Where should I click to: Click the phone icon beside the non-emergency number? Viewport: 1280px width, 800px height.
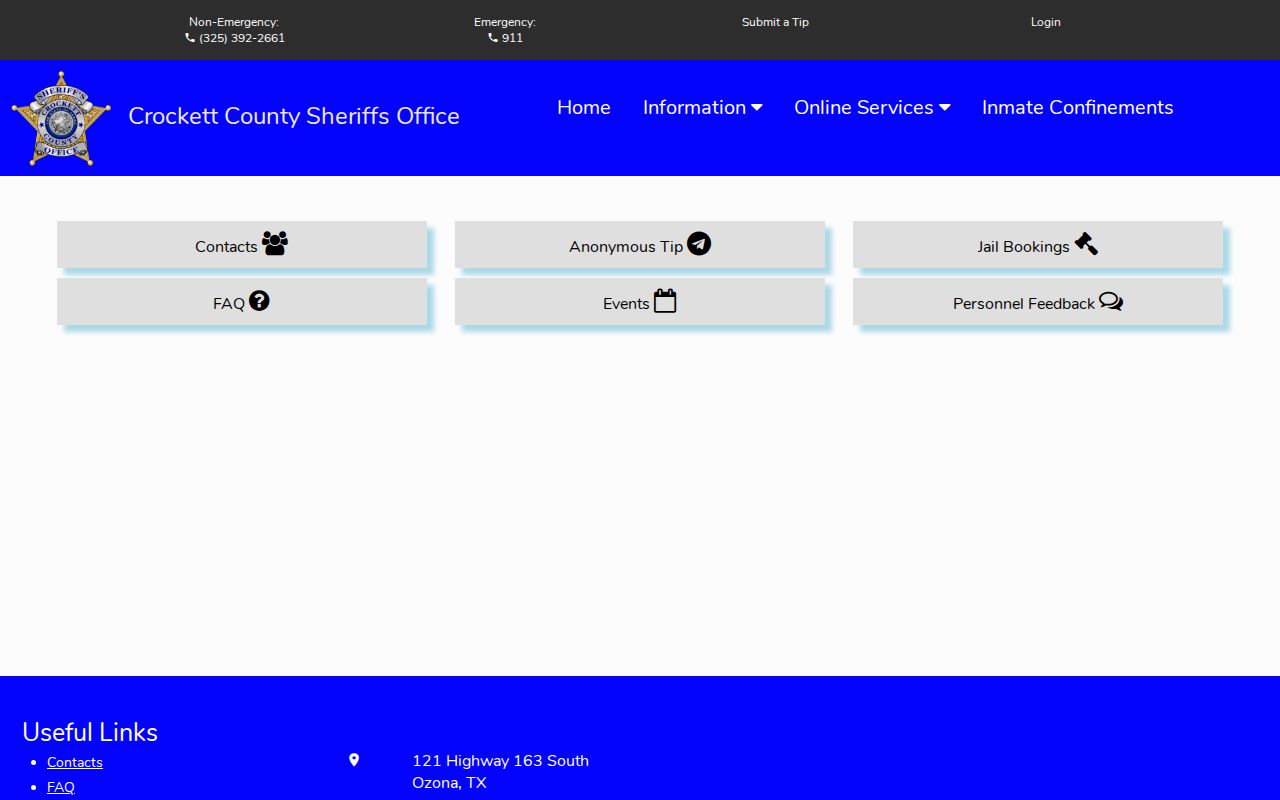(190, 38)
